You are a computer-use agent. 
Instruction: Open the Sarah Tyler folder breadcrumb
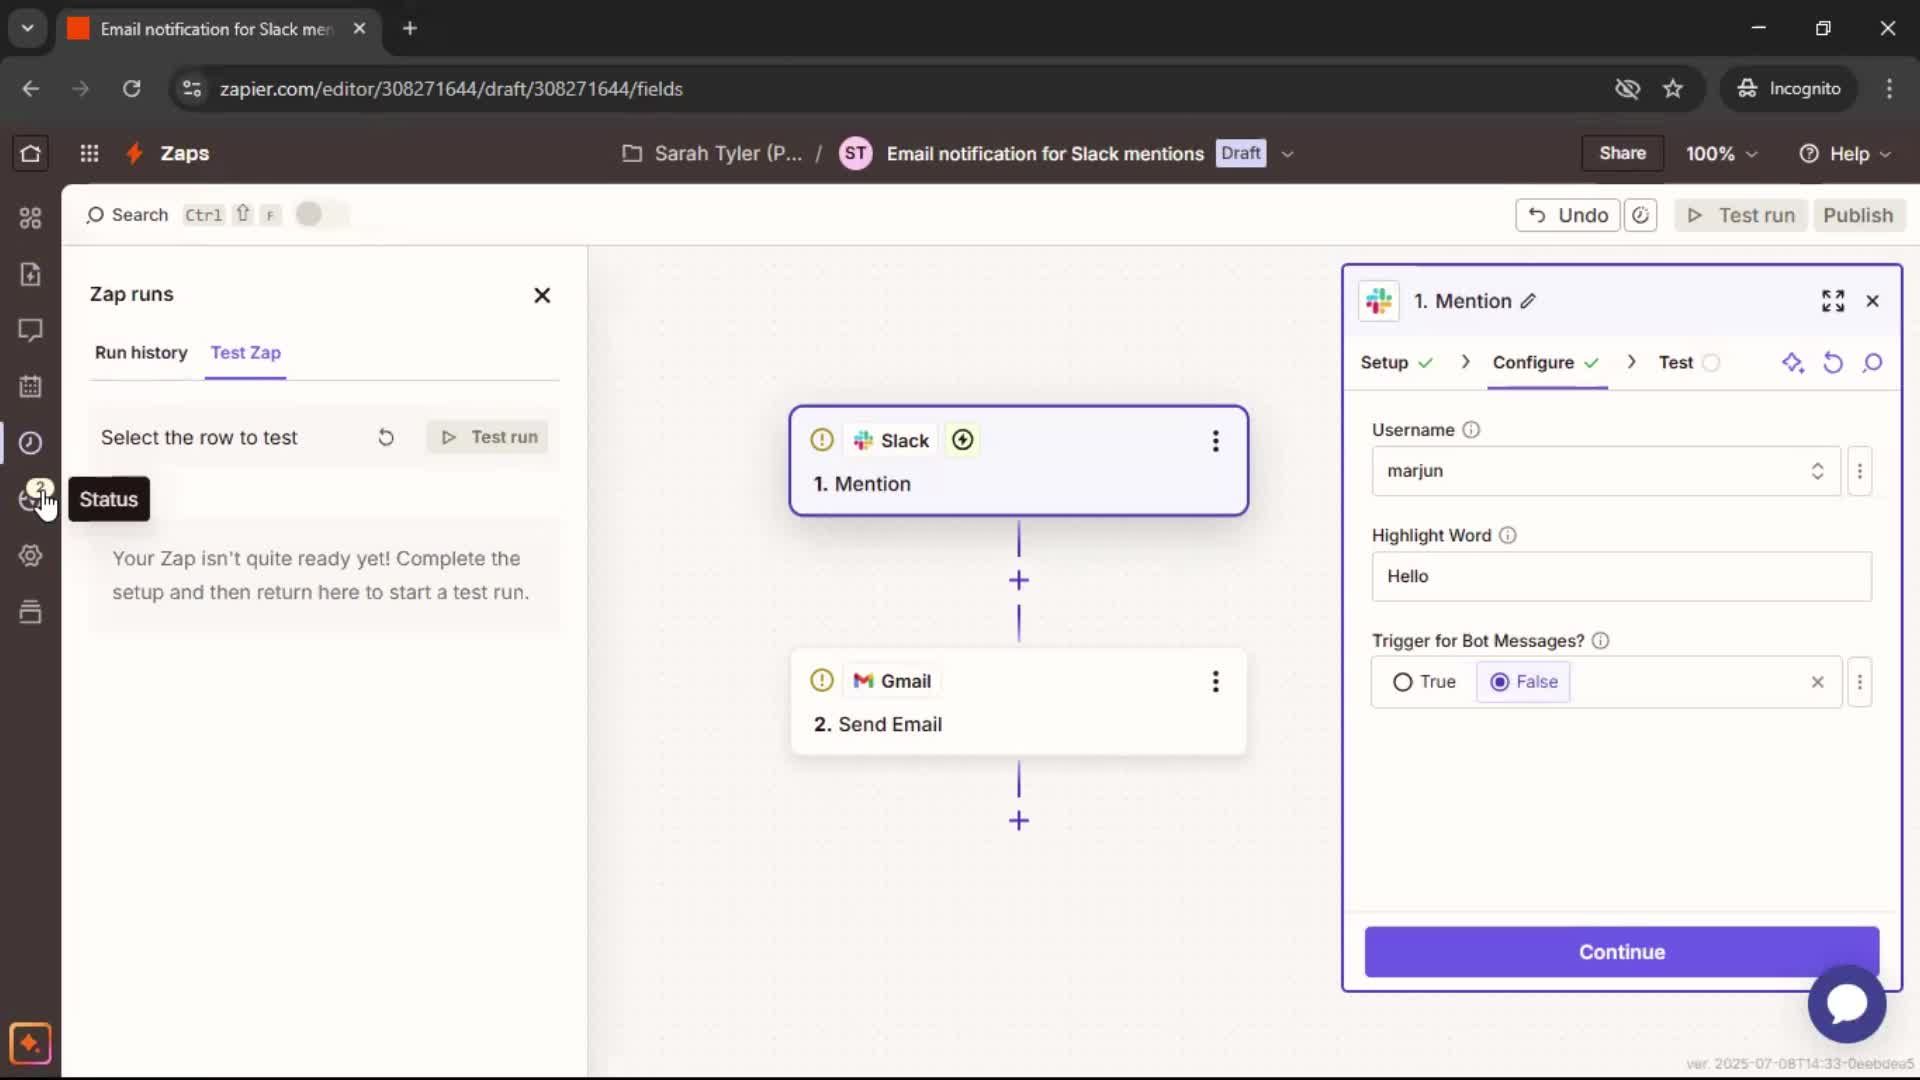click(712, 154)
